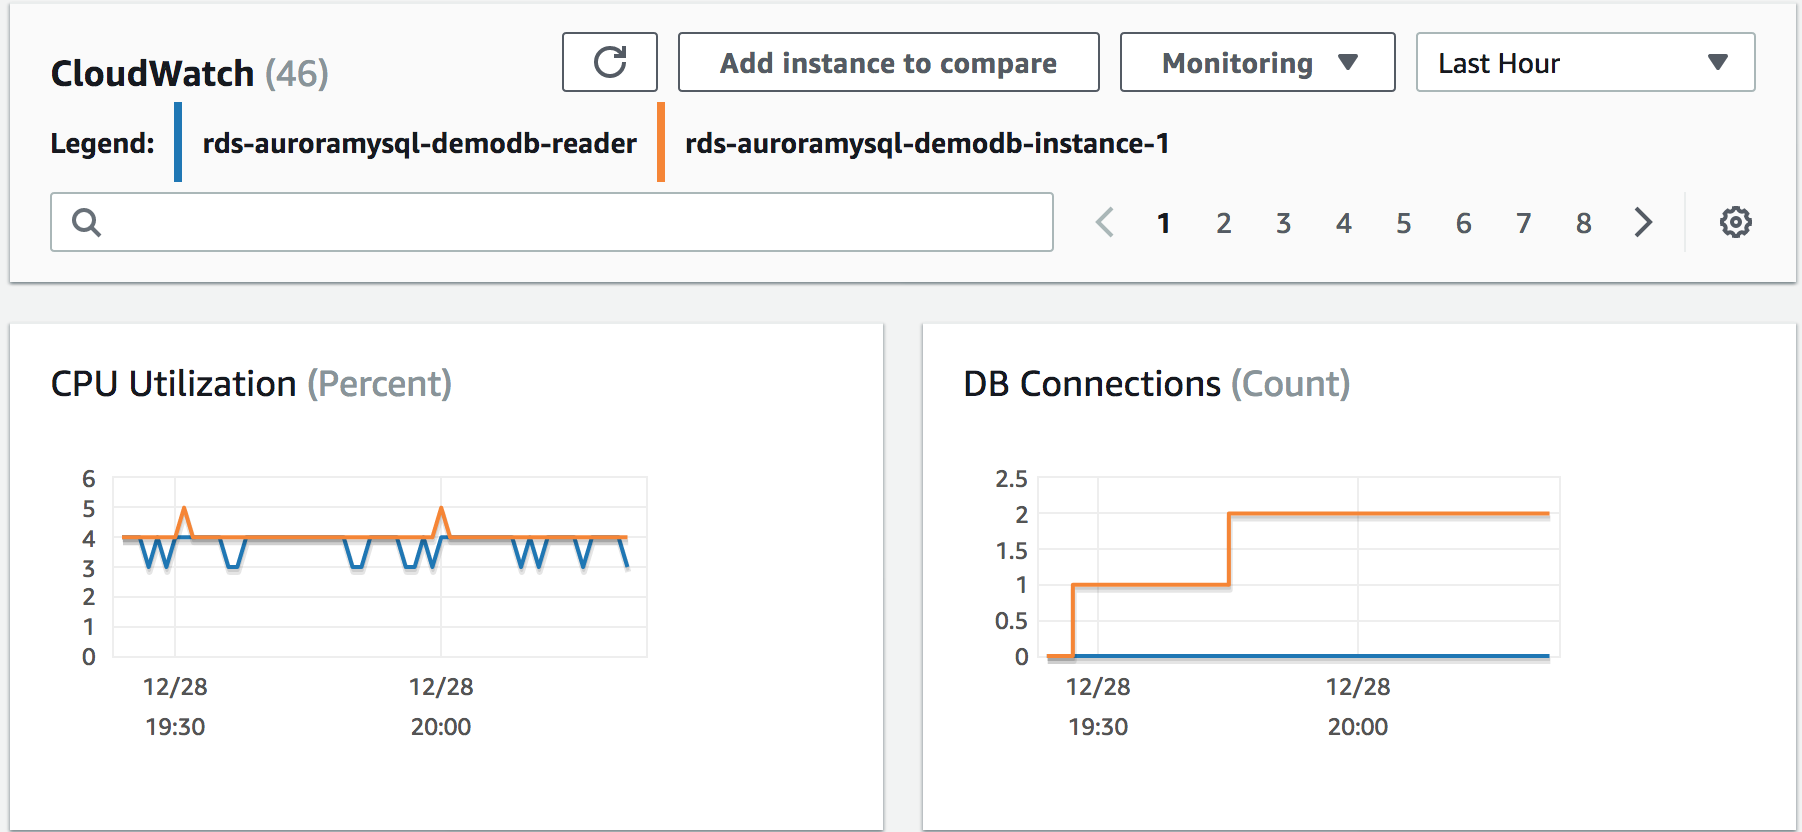Click Add instance to compare button

888,62
